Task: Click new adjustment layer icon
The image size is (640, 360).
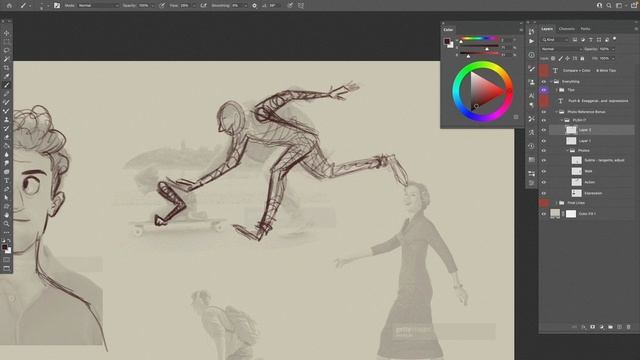Action: point(602,327)
